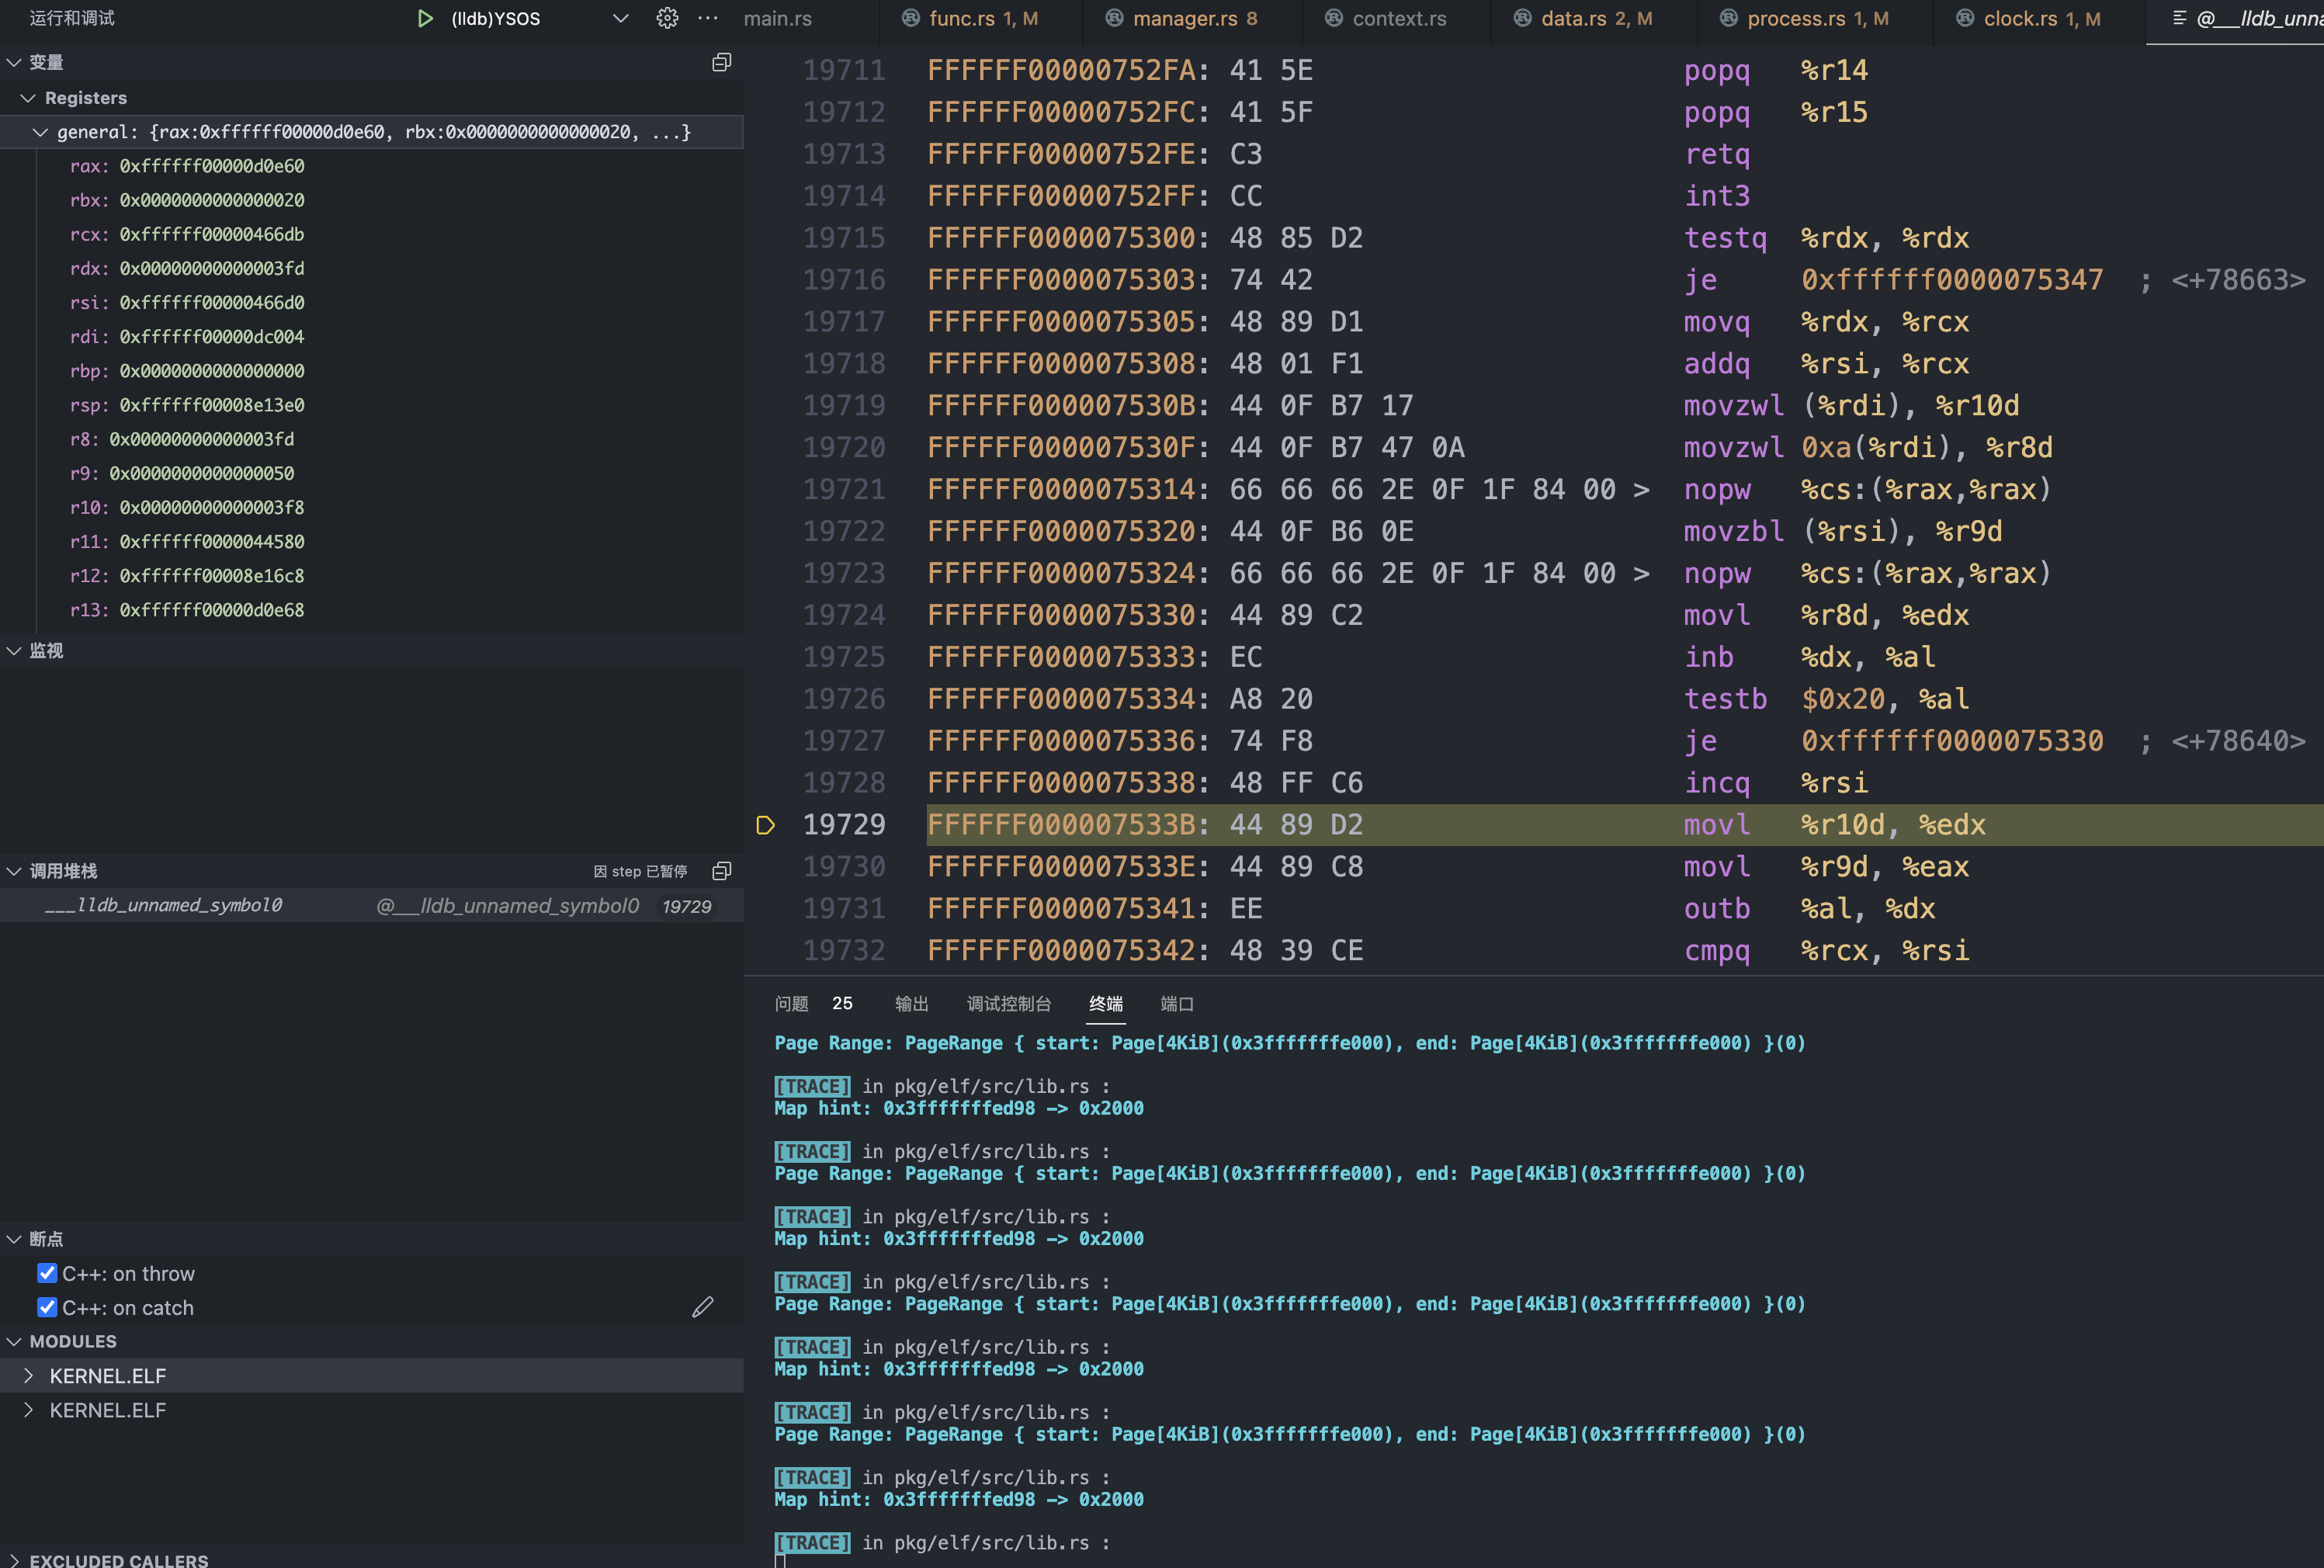Expand the first KERNEL.ELF module
The height and width of the screenshot is (1568, 2324).
coord(28,1376)
